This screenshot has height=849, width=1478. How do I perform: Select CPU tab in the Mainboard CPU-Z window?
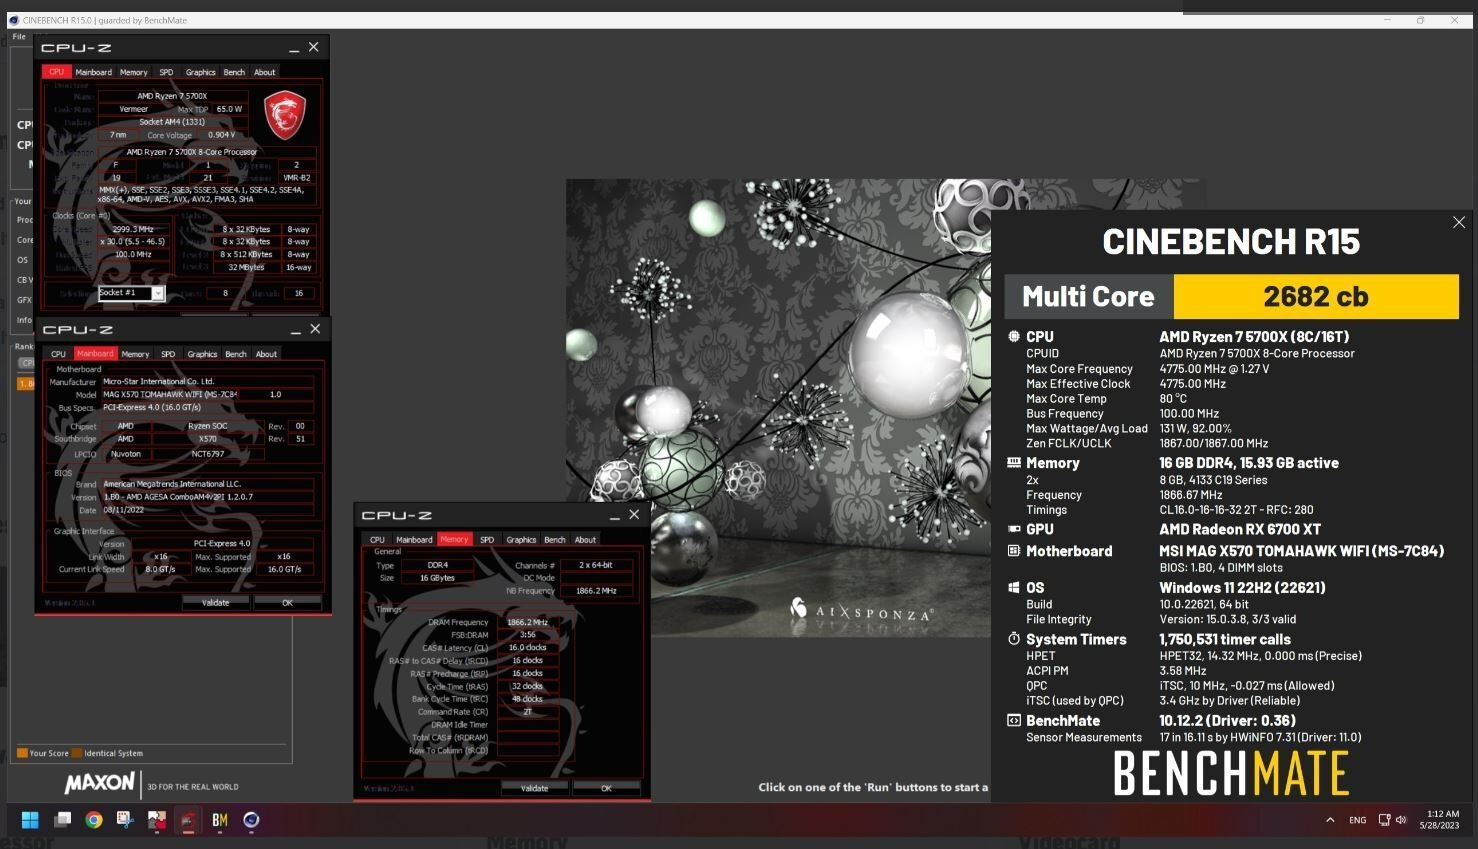click(59, 354)
